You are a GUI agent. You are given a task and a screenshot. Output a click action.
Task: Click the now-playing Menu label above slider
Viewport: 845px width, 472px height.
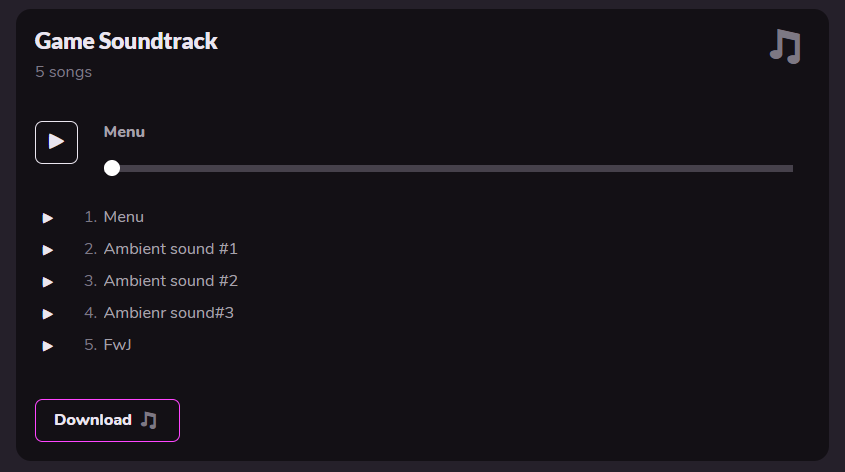[124, 132]
